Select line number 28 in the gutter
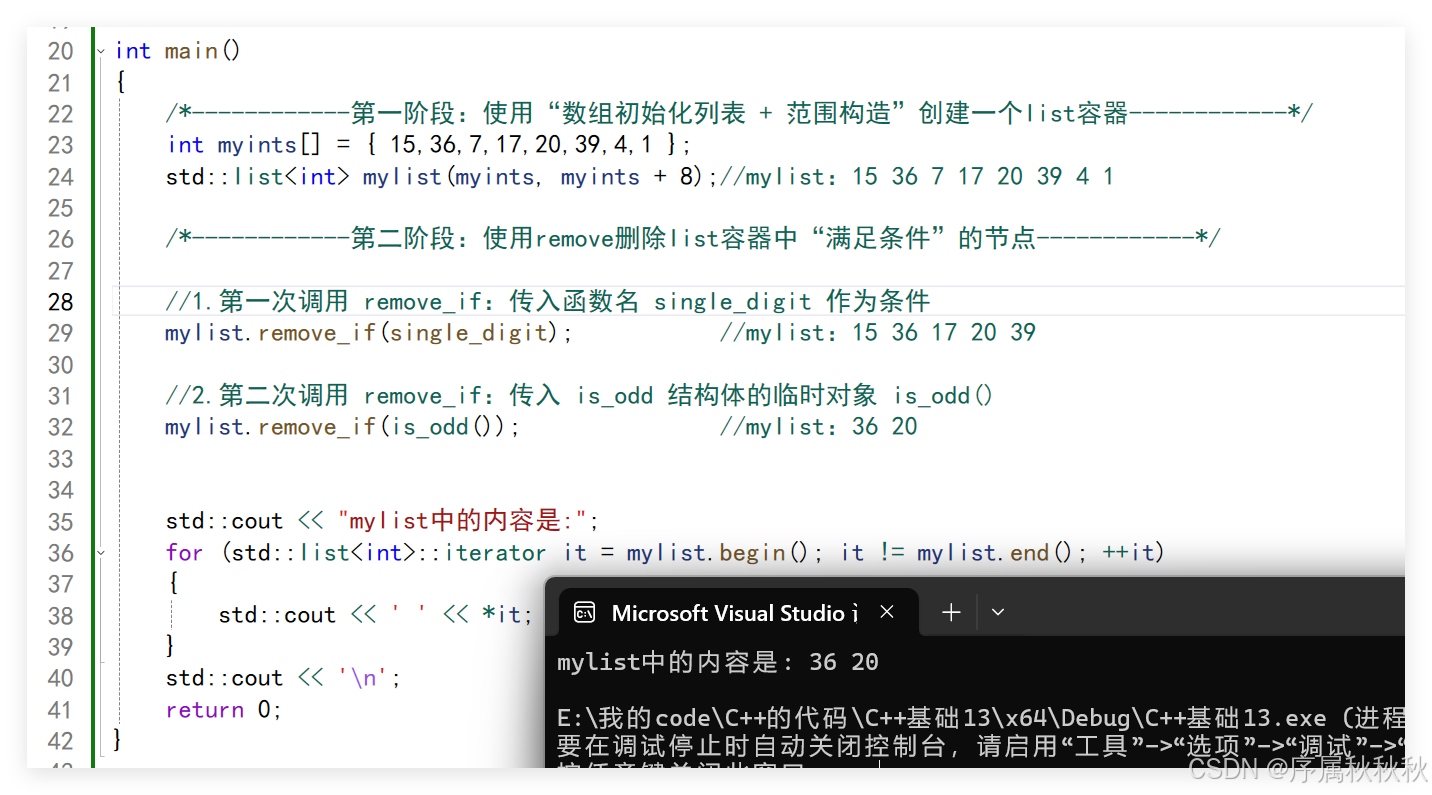Viewport: 1432px width, 795px height. click(60, 300)
